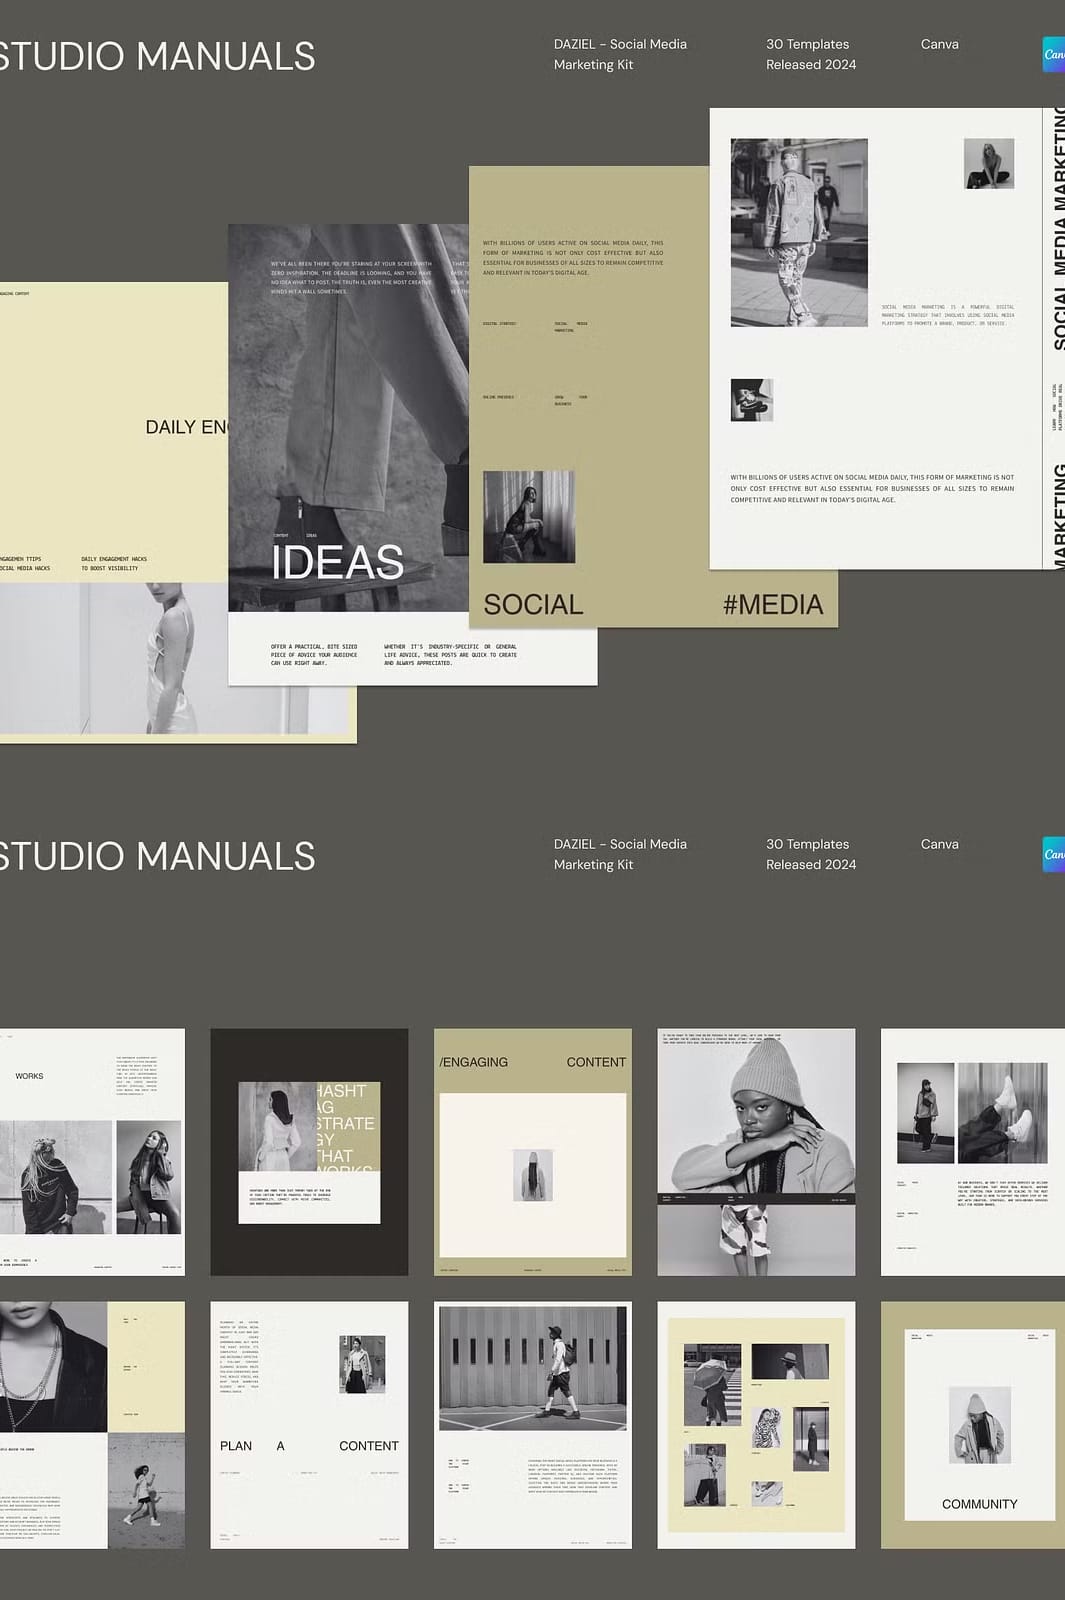This screenshot has width=1065, height=1600.
Task: Click the first 30 Templates Released 2024 label
Action: pos(810,54)
